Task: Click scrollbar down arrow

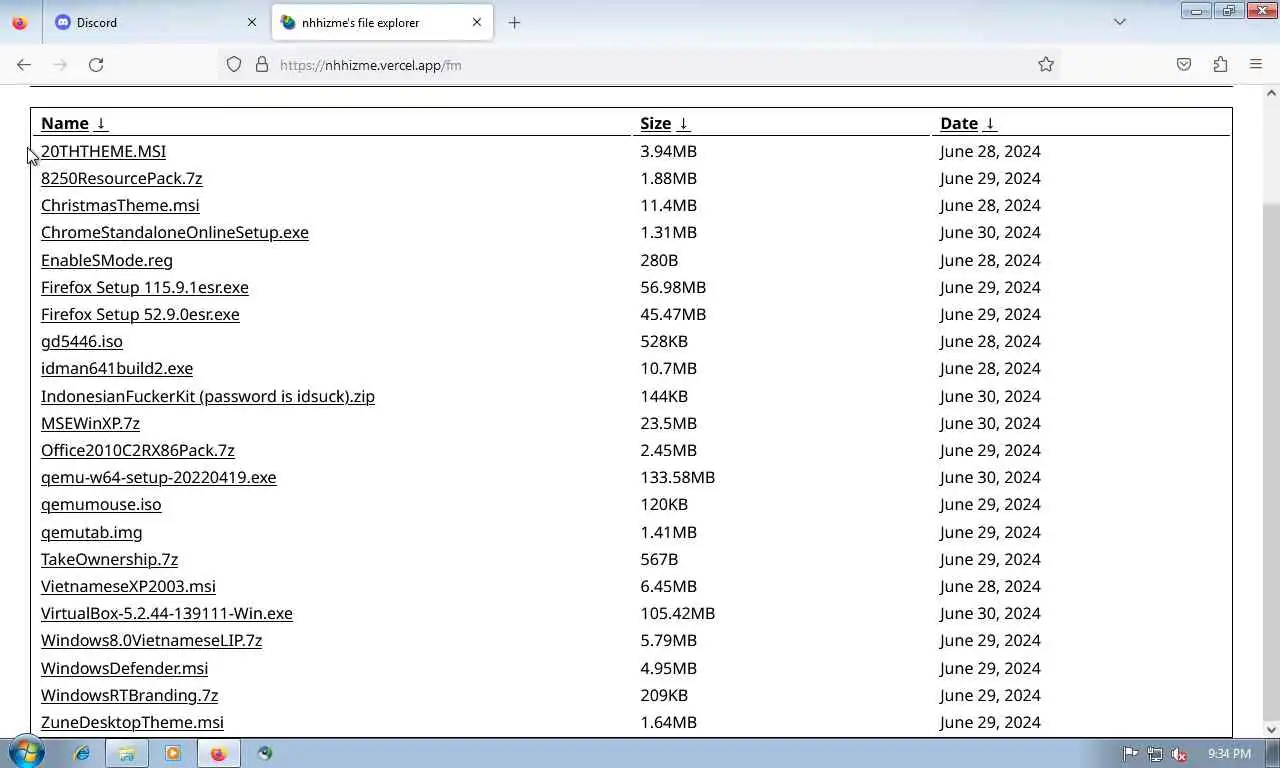Action: tap(1271, 730)
